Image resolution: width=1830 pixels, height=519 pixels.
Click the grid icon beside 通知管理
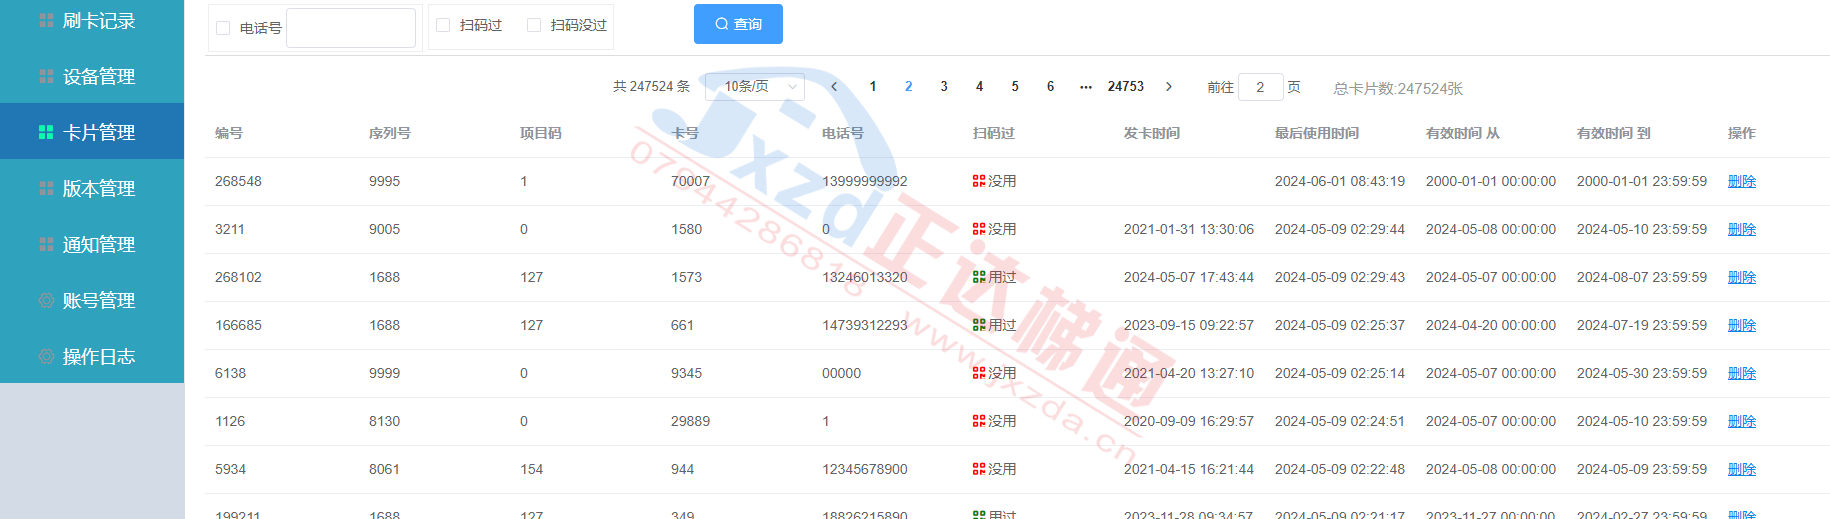point(46,244)
